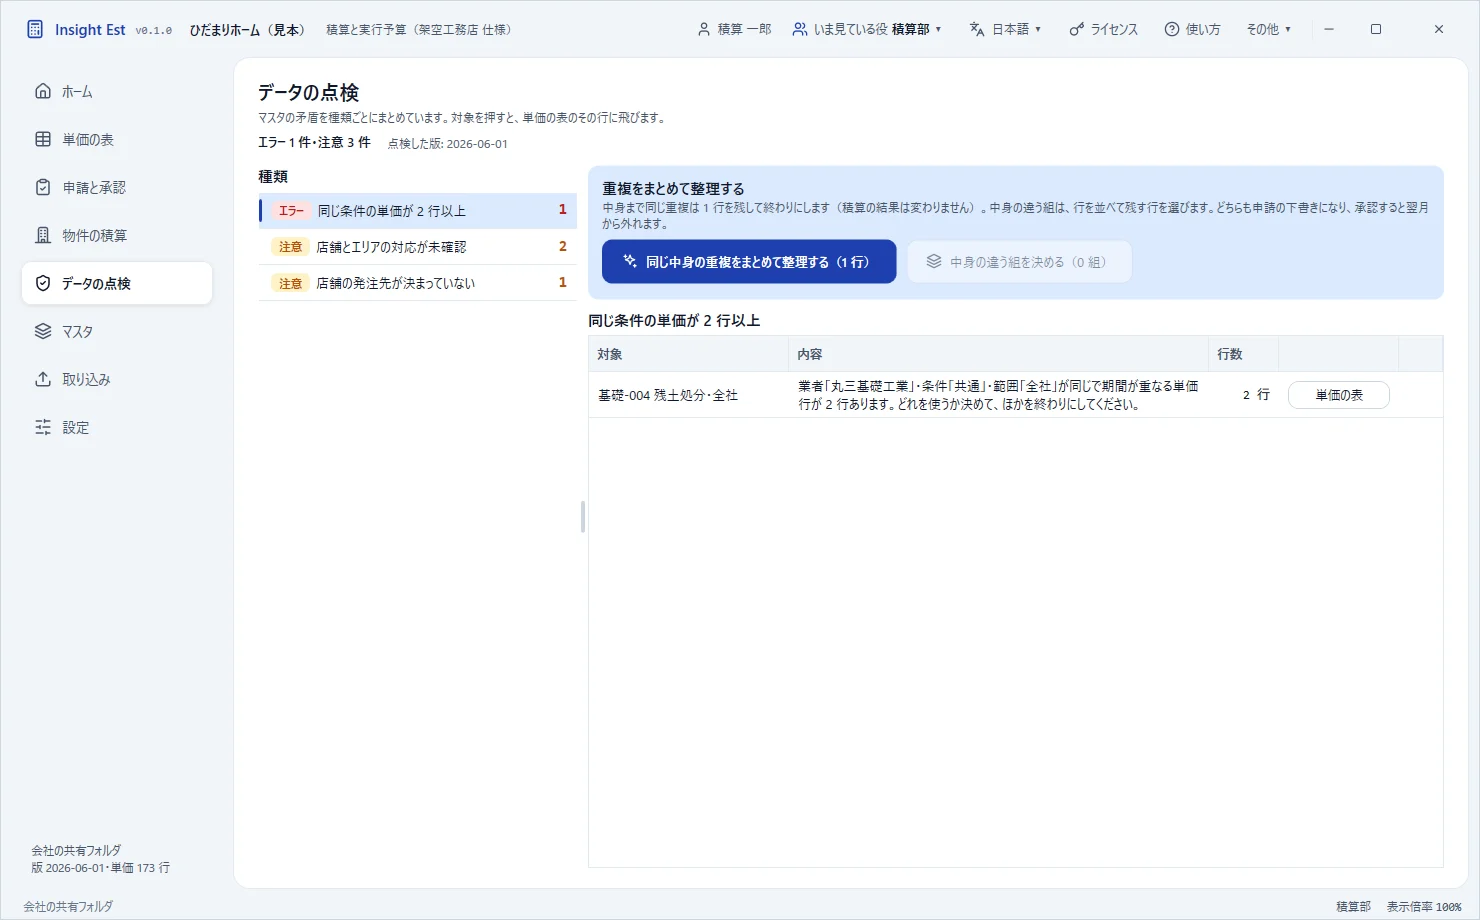Screen dimensions: 1480x920
Task: Open 申請と承認 page
Action: [x=117, y=187]
